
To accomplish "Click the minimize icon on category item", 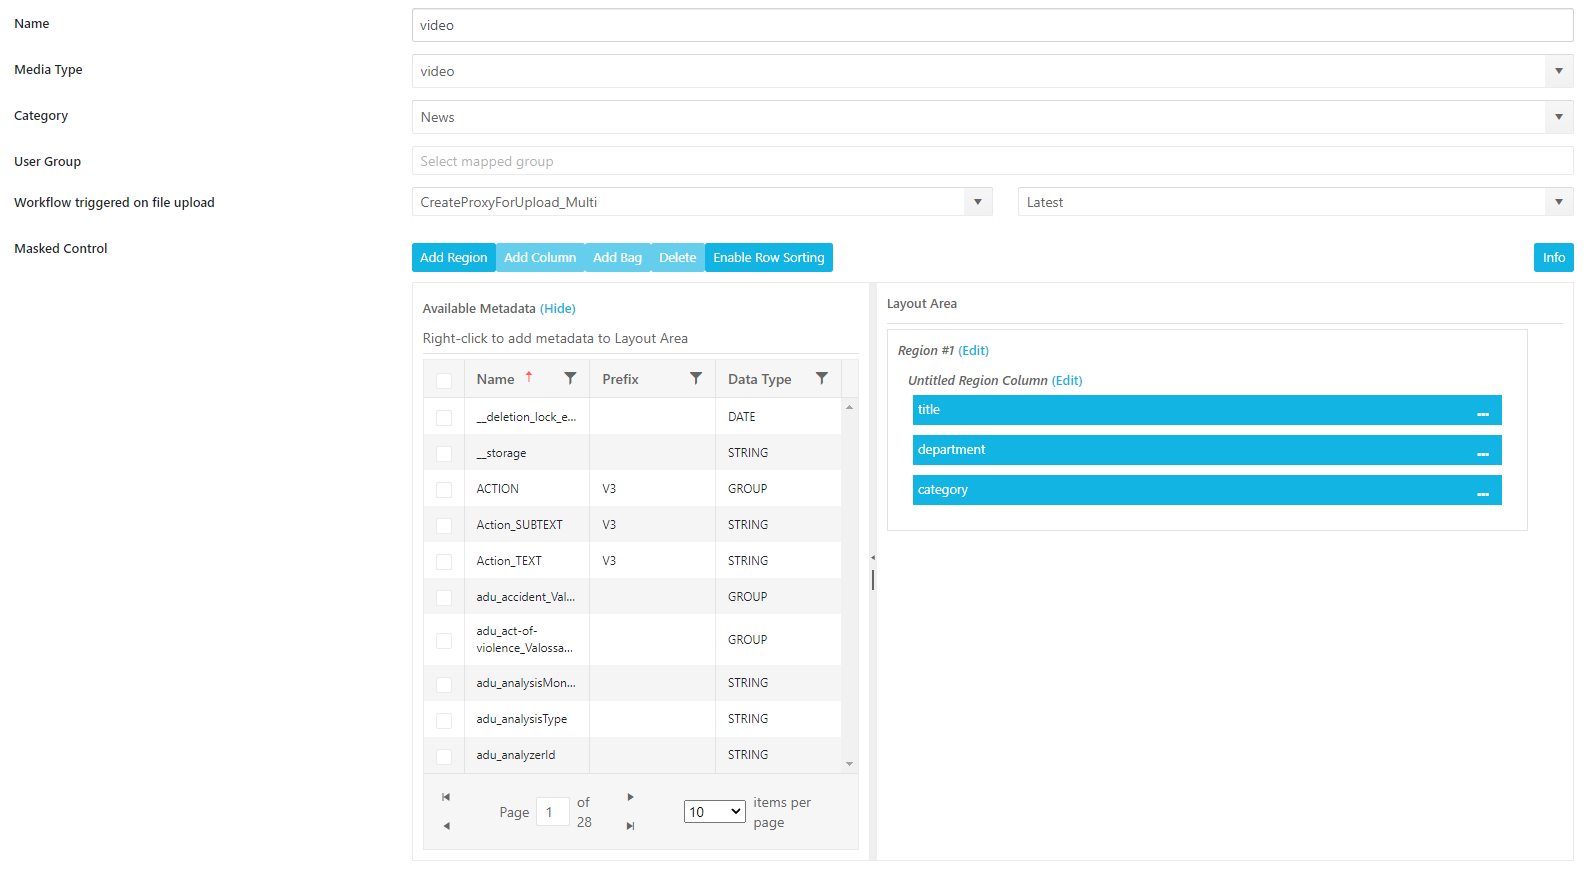I will pyautogui.click(x=1483, y=492).
